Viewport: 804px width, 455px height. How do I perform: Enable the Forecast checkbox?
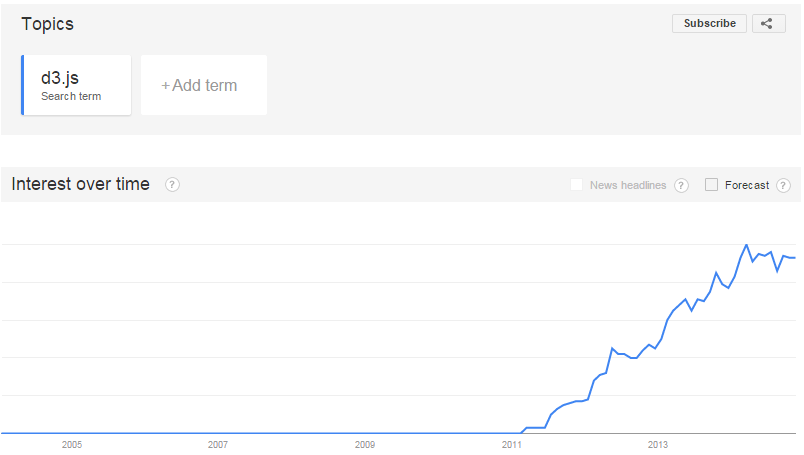click(x=711, y=185)
